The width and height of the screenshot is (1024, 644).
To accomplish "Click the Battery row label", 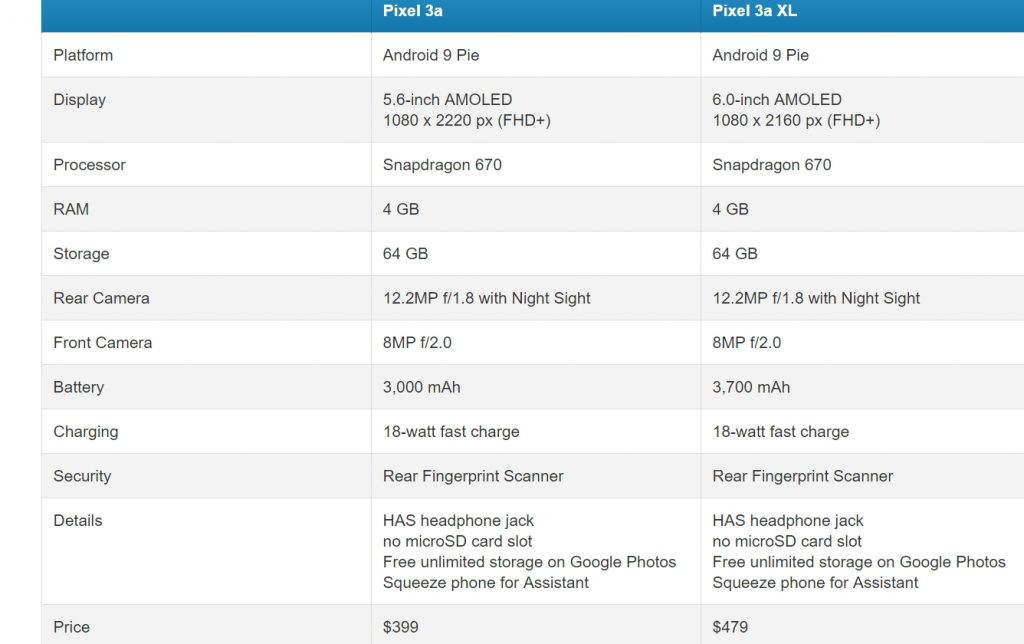I will 78,387.
